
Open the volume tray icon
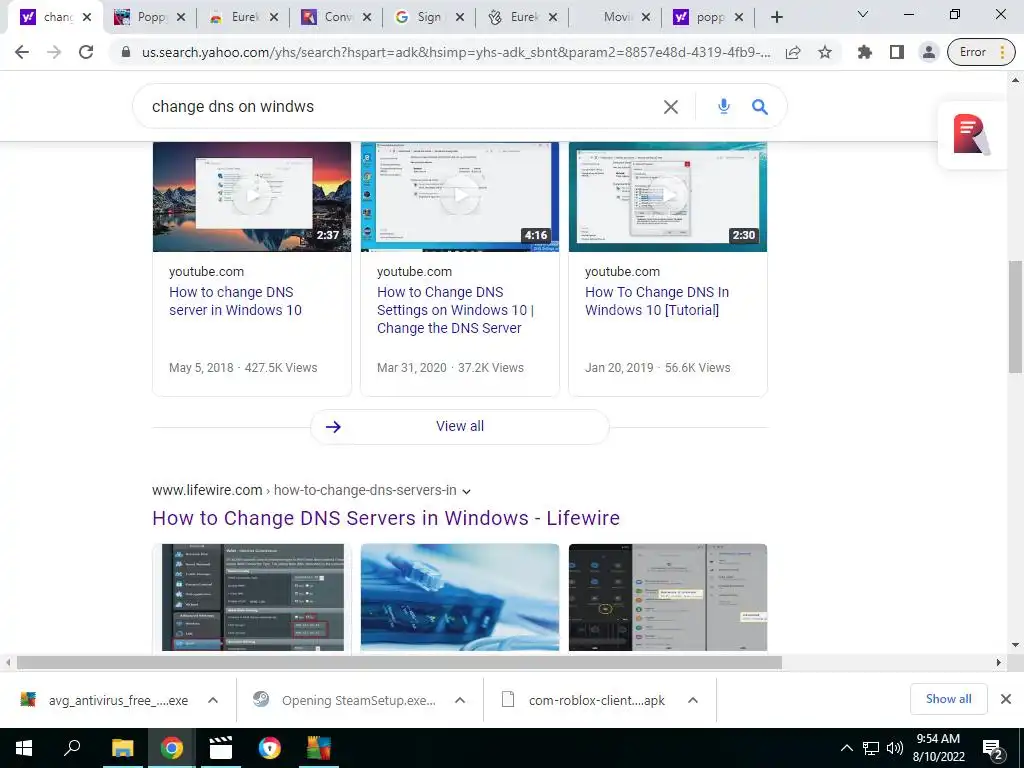point(895,748)
